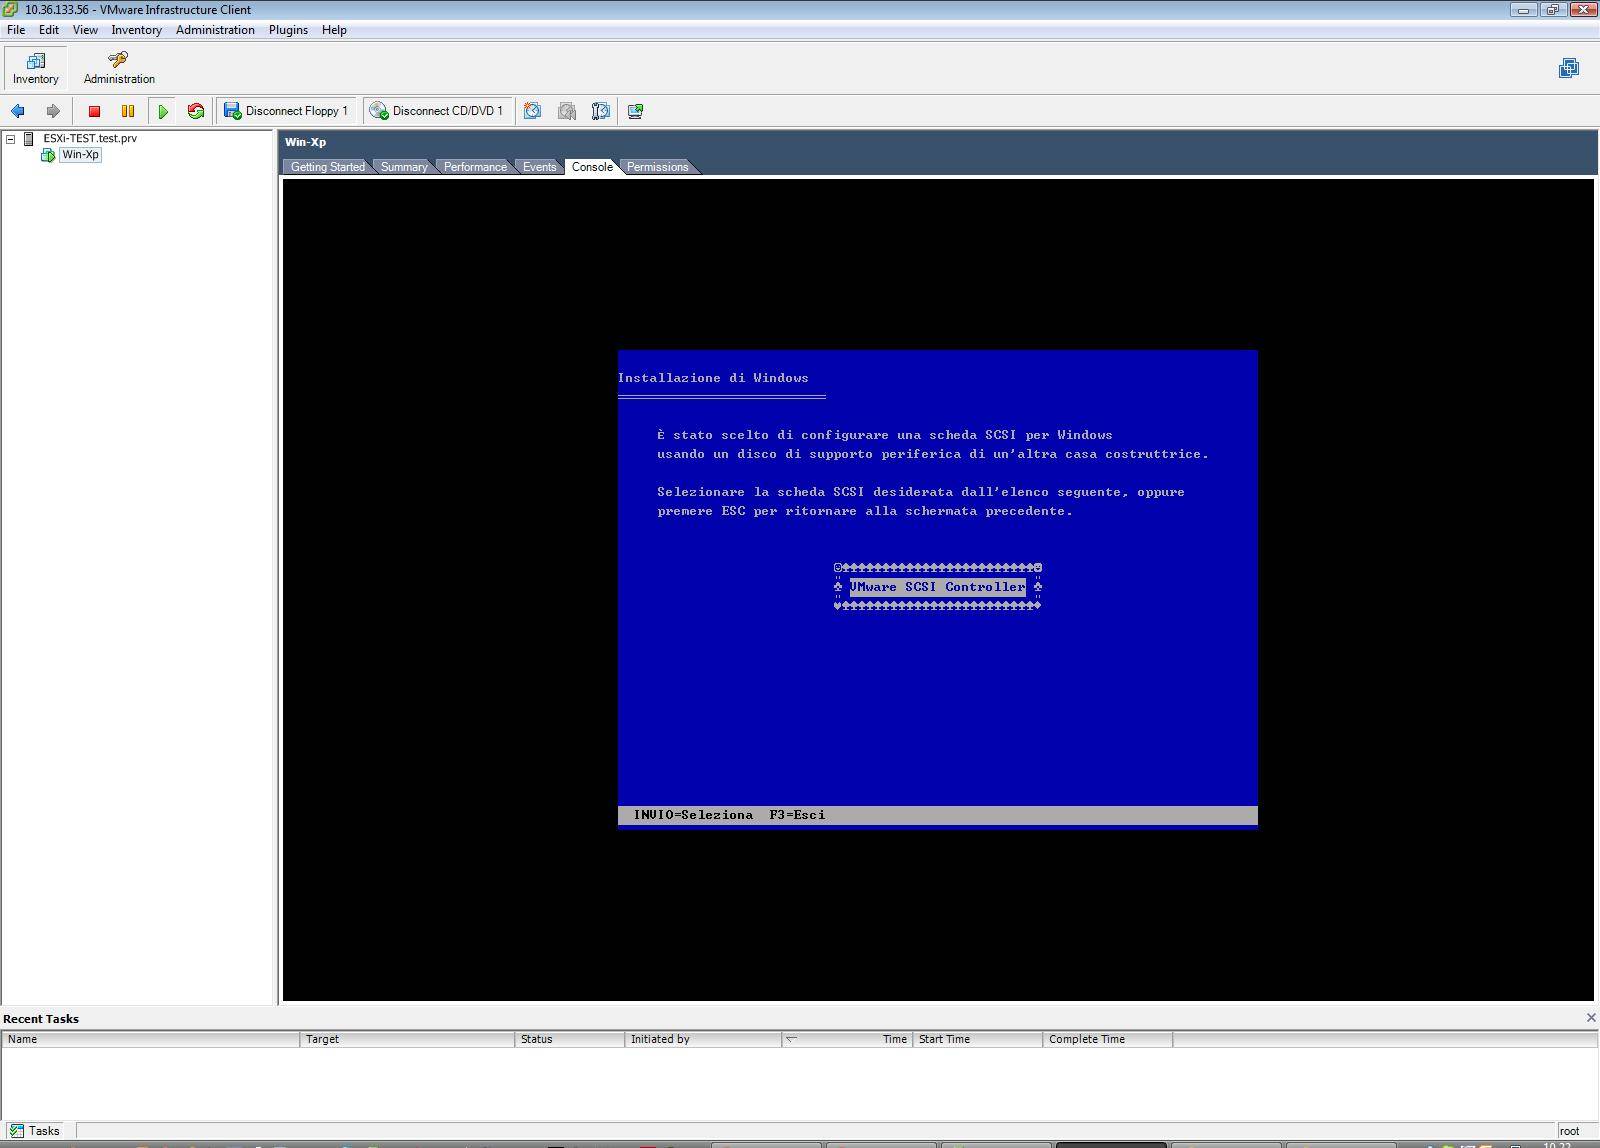Open the Administration view icon
The height and width of the screenshot is (1148, 1600).
(118, 60)
